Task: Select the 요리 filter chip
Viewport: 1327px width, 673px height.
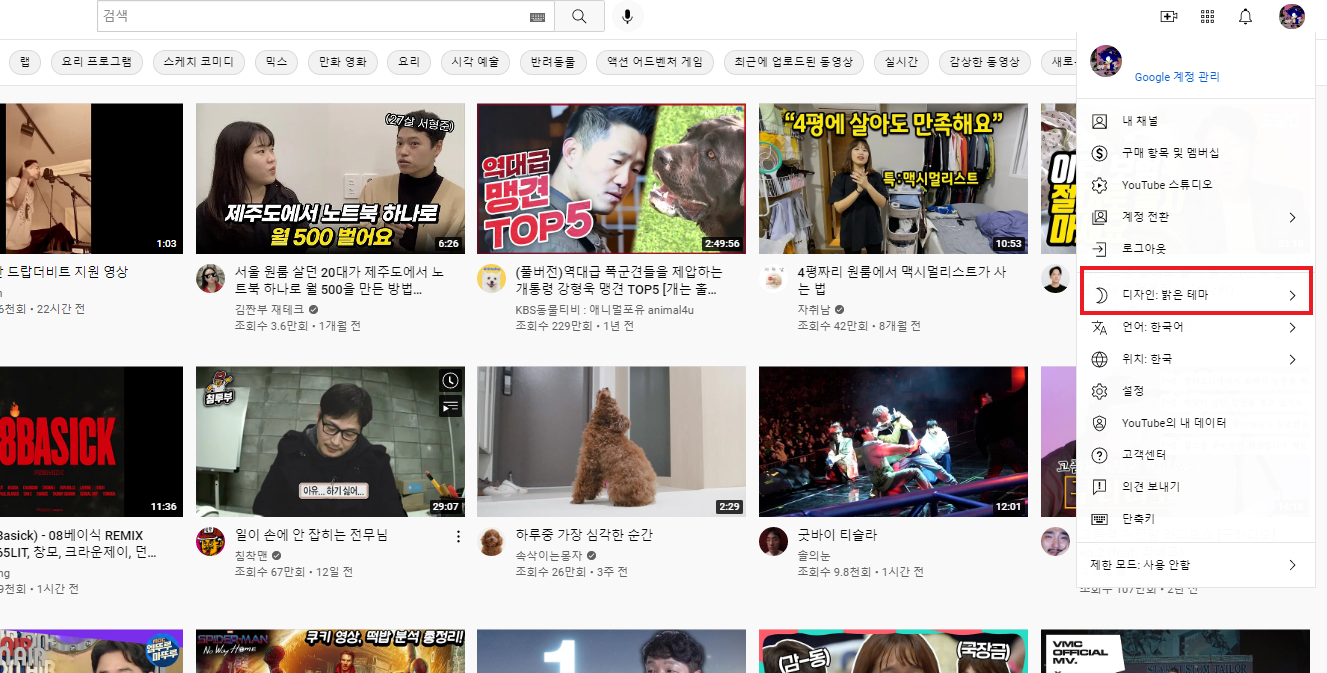Action: coord(409,62)
